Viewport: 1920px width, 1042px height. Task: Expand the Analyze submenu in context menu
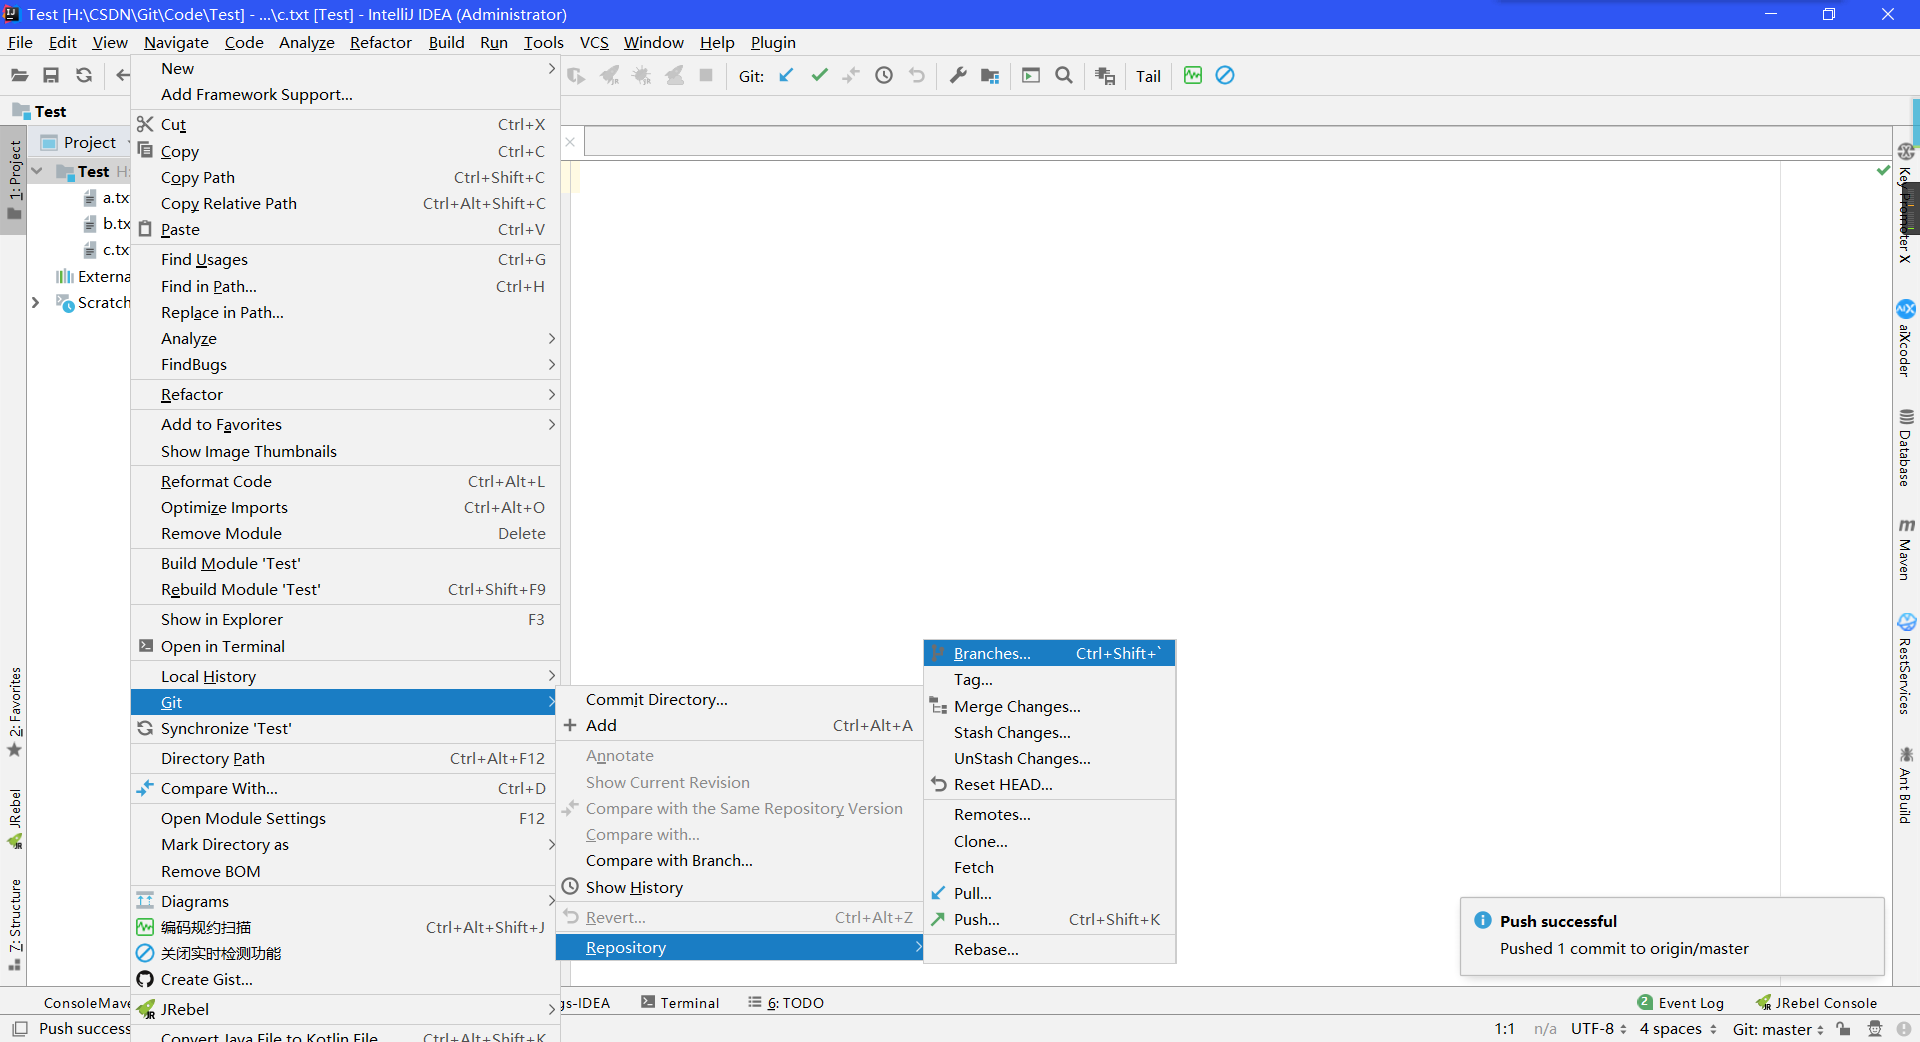tap(345, 338)
